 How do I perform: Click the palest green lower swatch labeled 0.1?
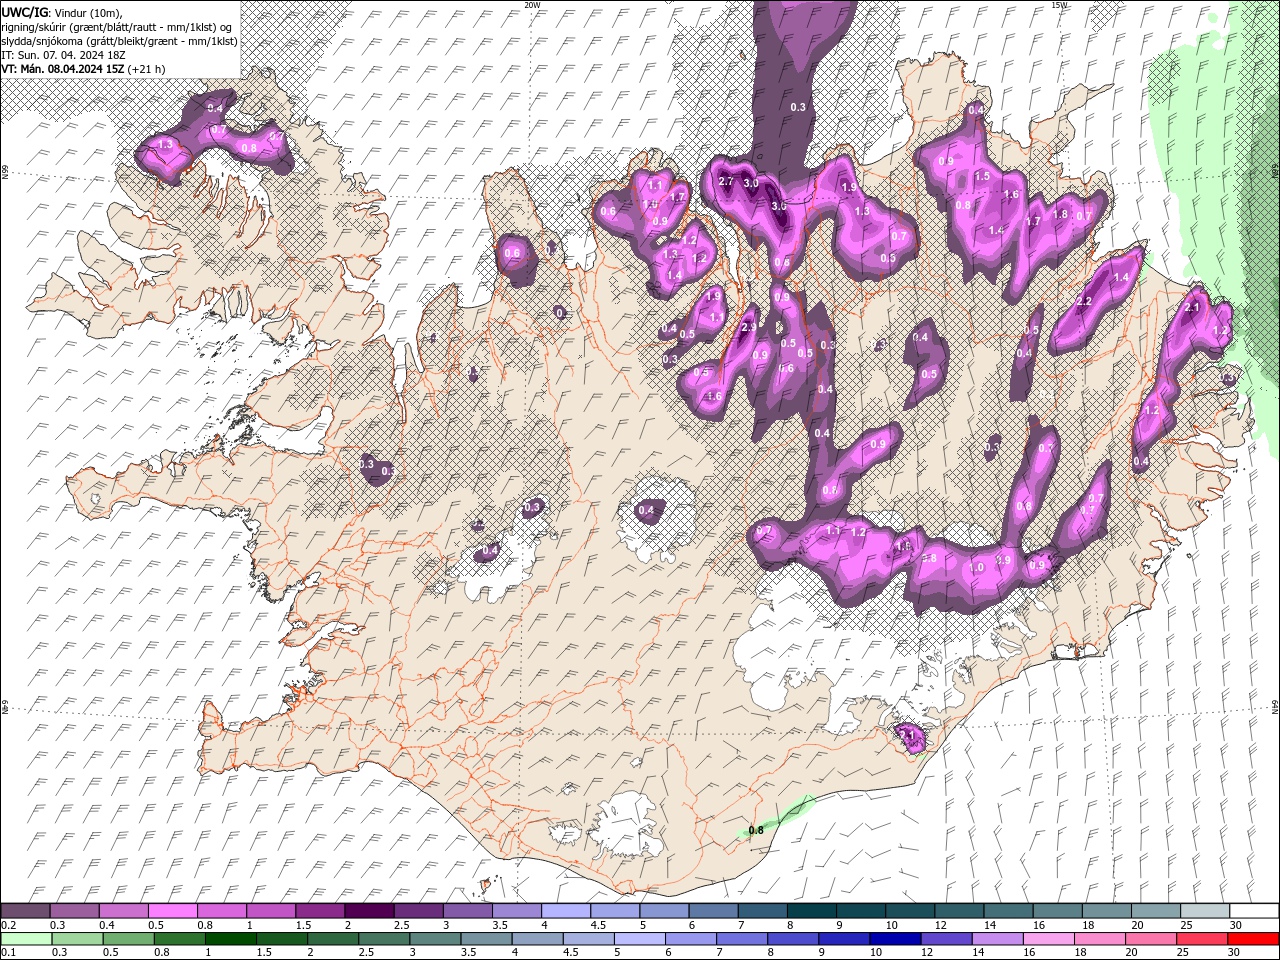(26, 939)
